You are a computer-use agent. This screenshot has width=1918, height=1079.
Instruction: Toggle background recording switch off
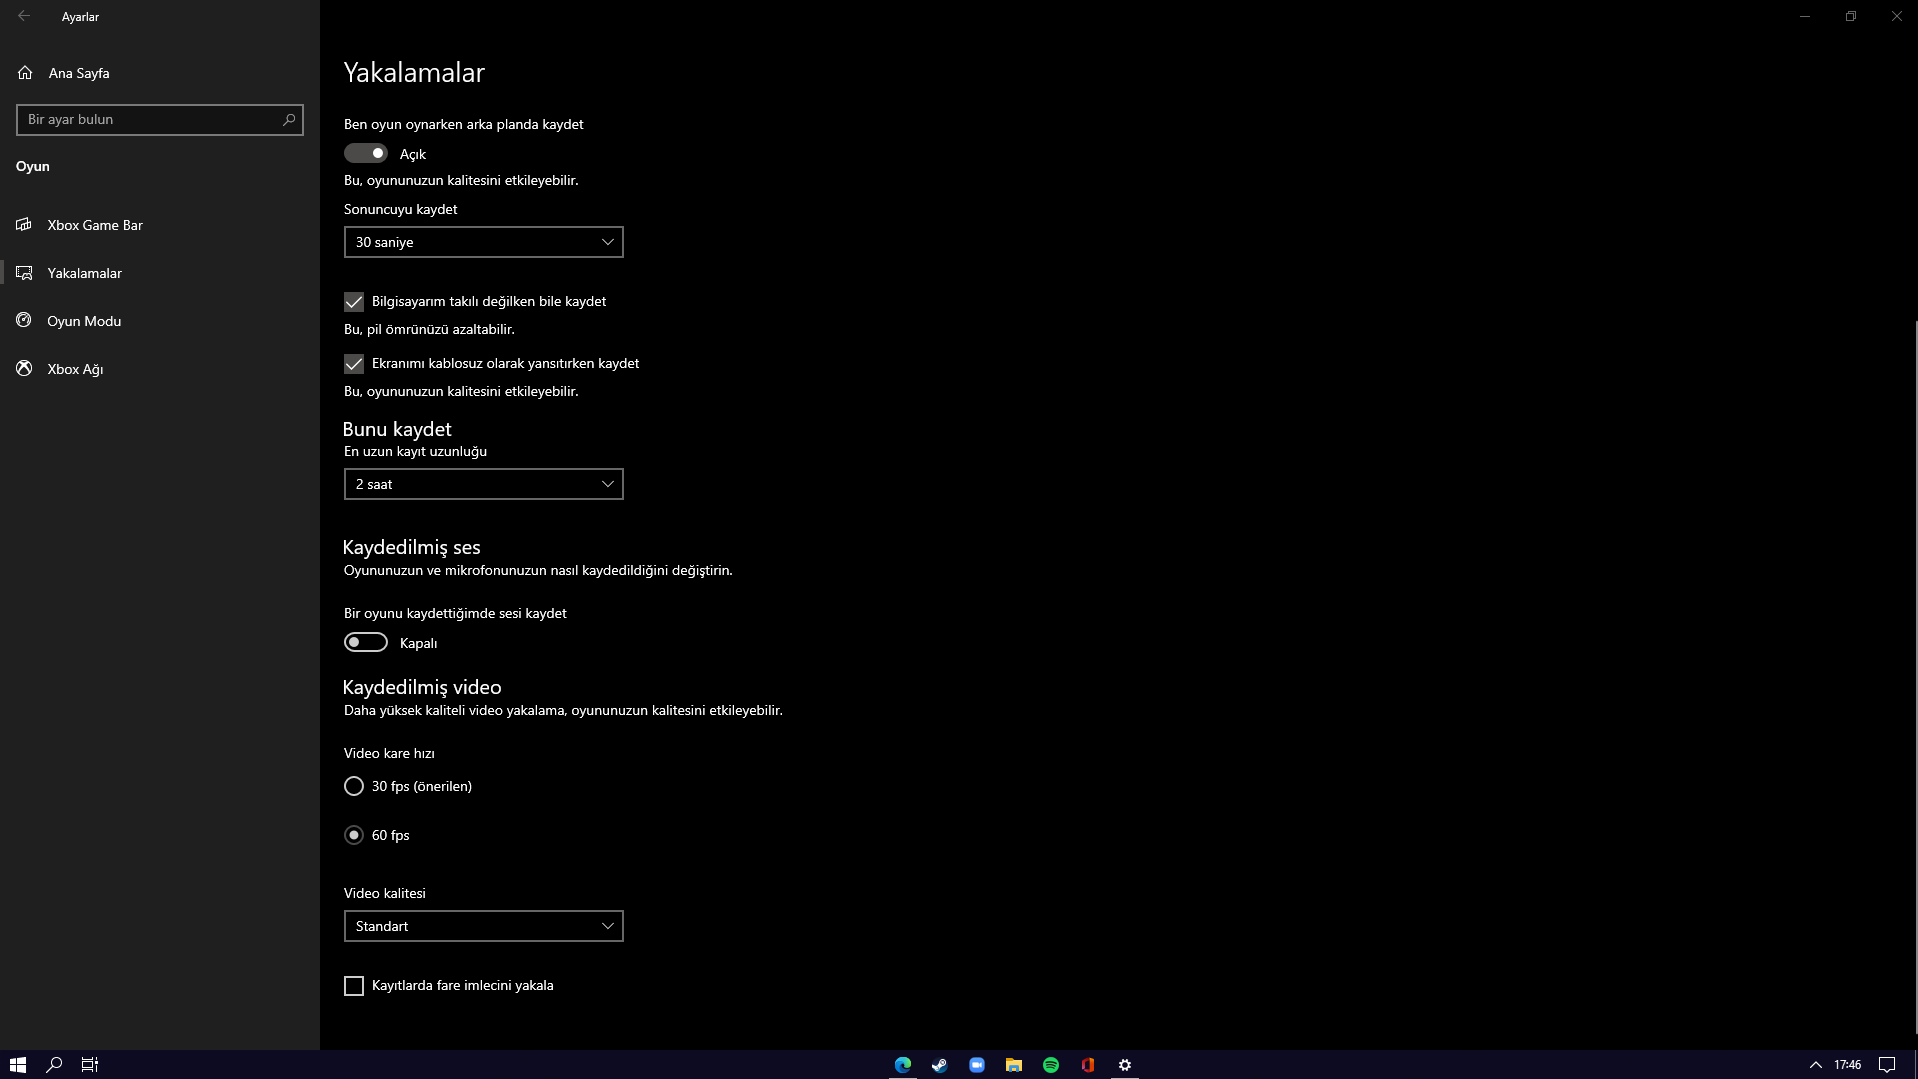point(366,153)
